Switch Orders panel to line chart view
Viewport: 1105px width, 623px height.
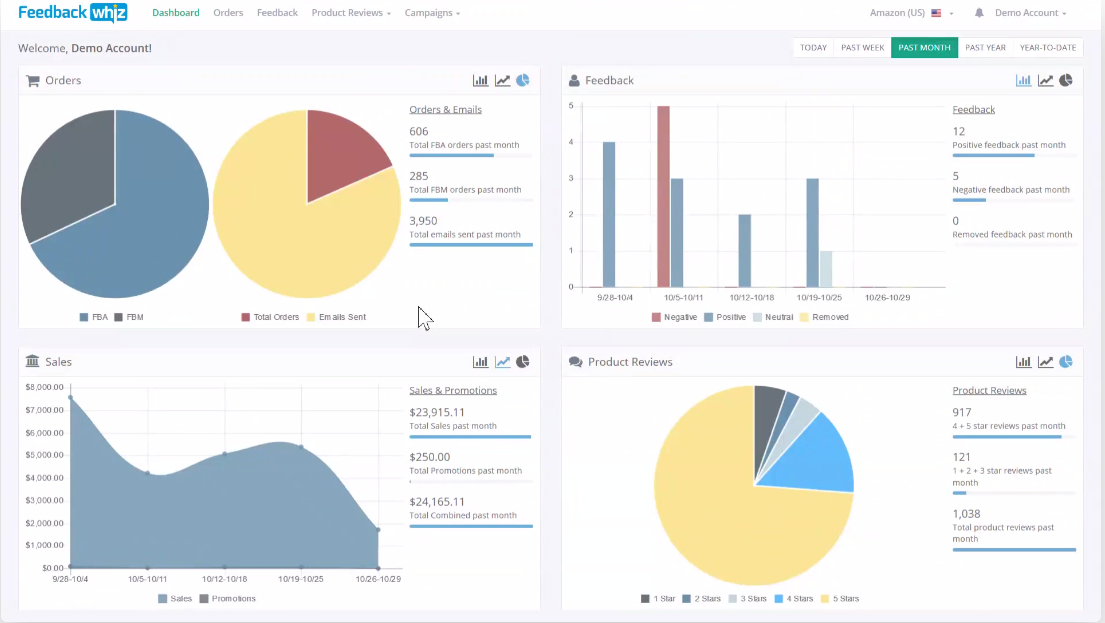click(x=502, y=80)
